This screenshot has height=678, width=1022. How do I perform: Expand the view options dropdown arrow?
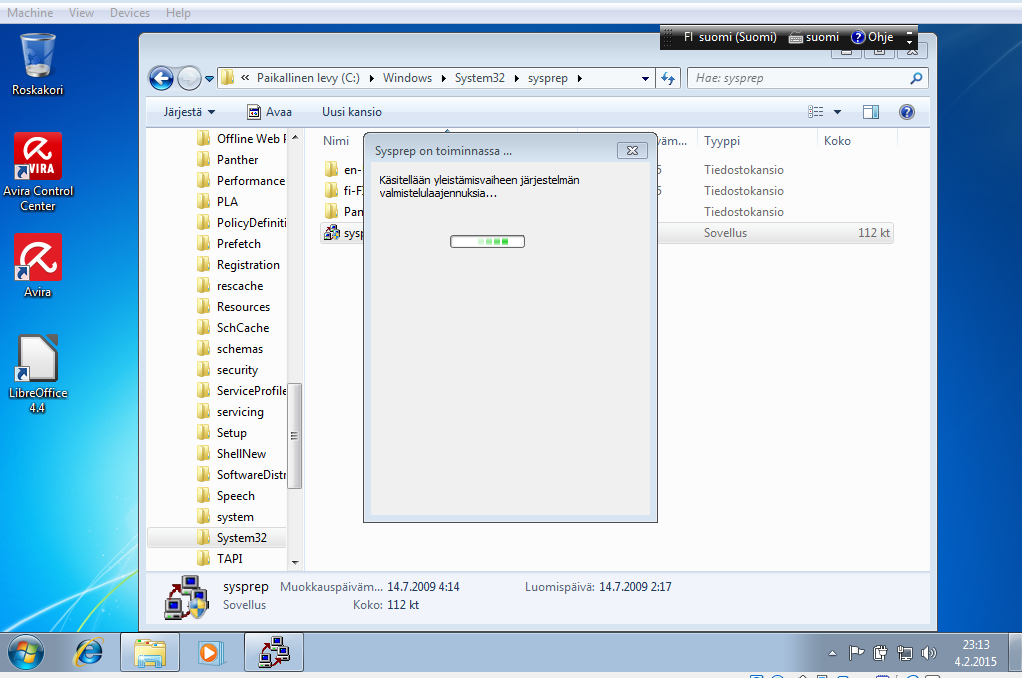[x=837, y=112]
